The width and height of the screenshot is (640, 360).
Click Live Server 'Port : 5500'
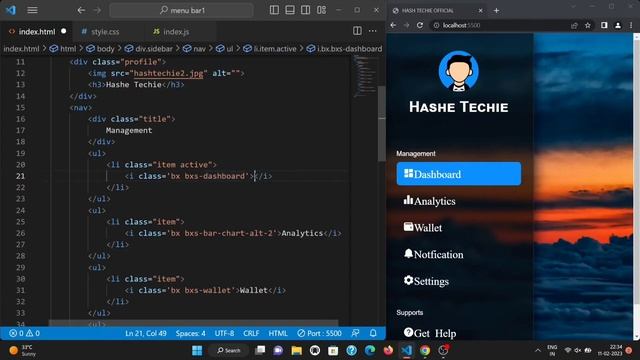click(320, 333)
